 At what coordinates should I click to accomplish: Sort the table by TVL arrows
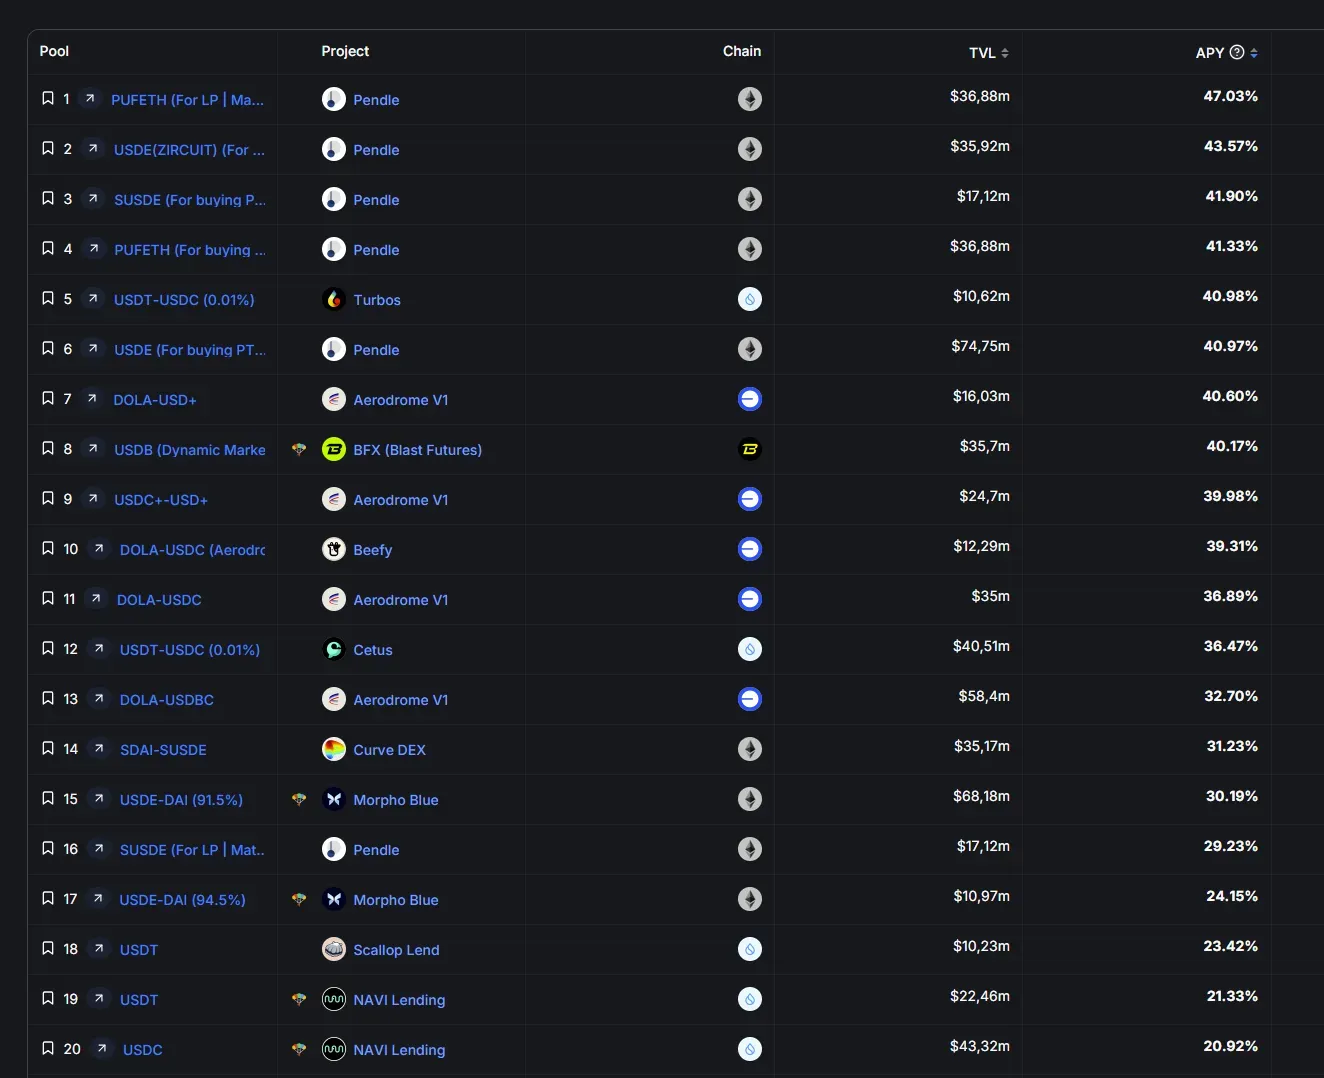coord(1005,53)
